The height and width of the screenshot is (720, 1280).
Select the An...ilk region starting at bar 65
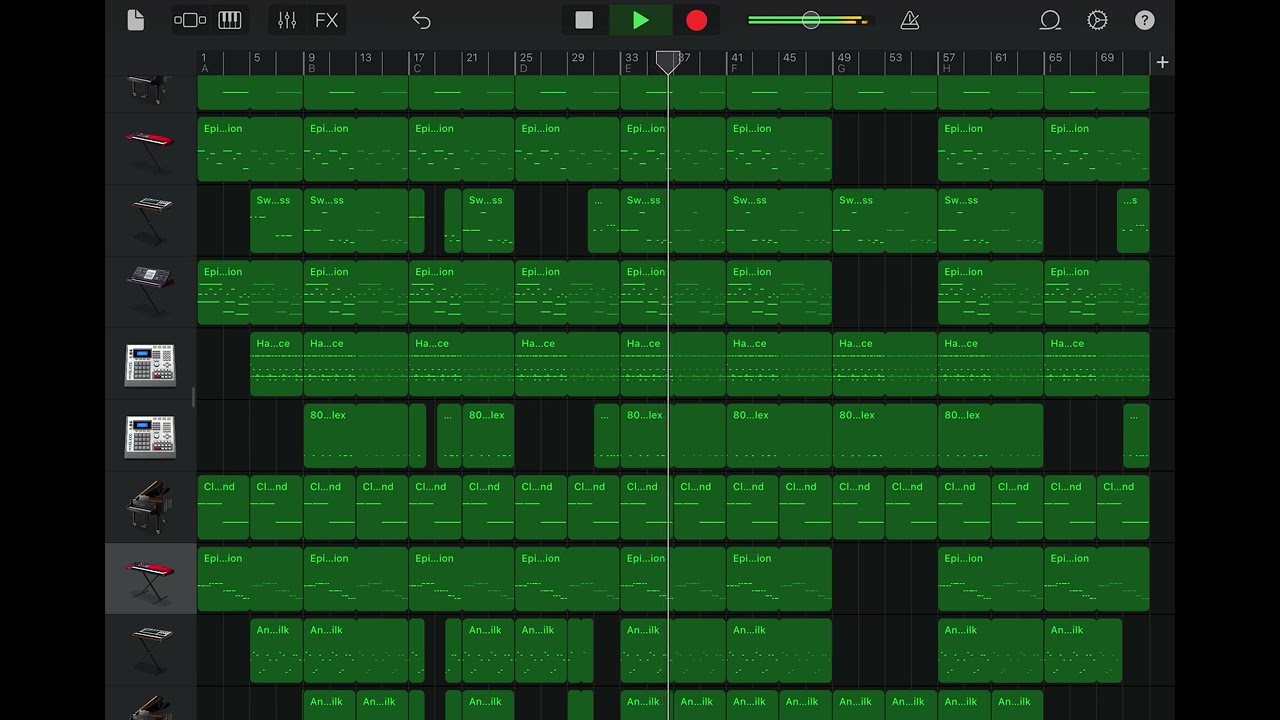tap(1083, 651)
